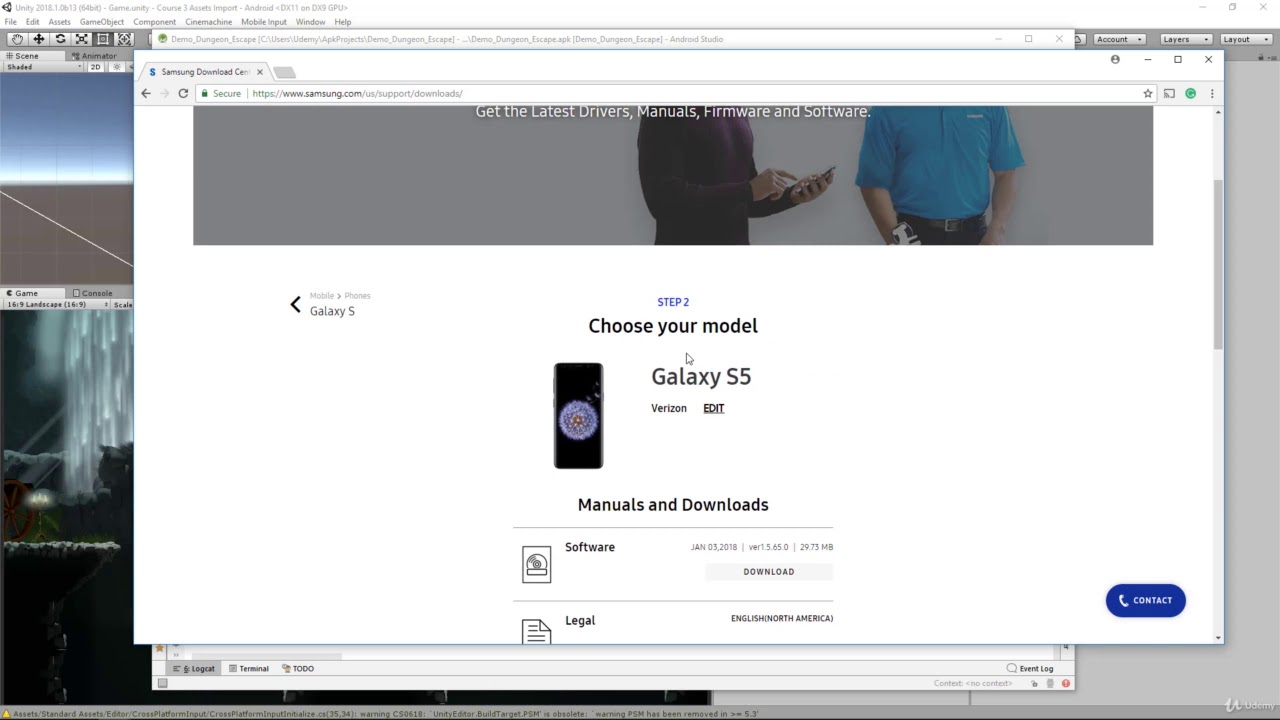
Task: Bookmark page with the star icon
Action: point(1148,93)
